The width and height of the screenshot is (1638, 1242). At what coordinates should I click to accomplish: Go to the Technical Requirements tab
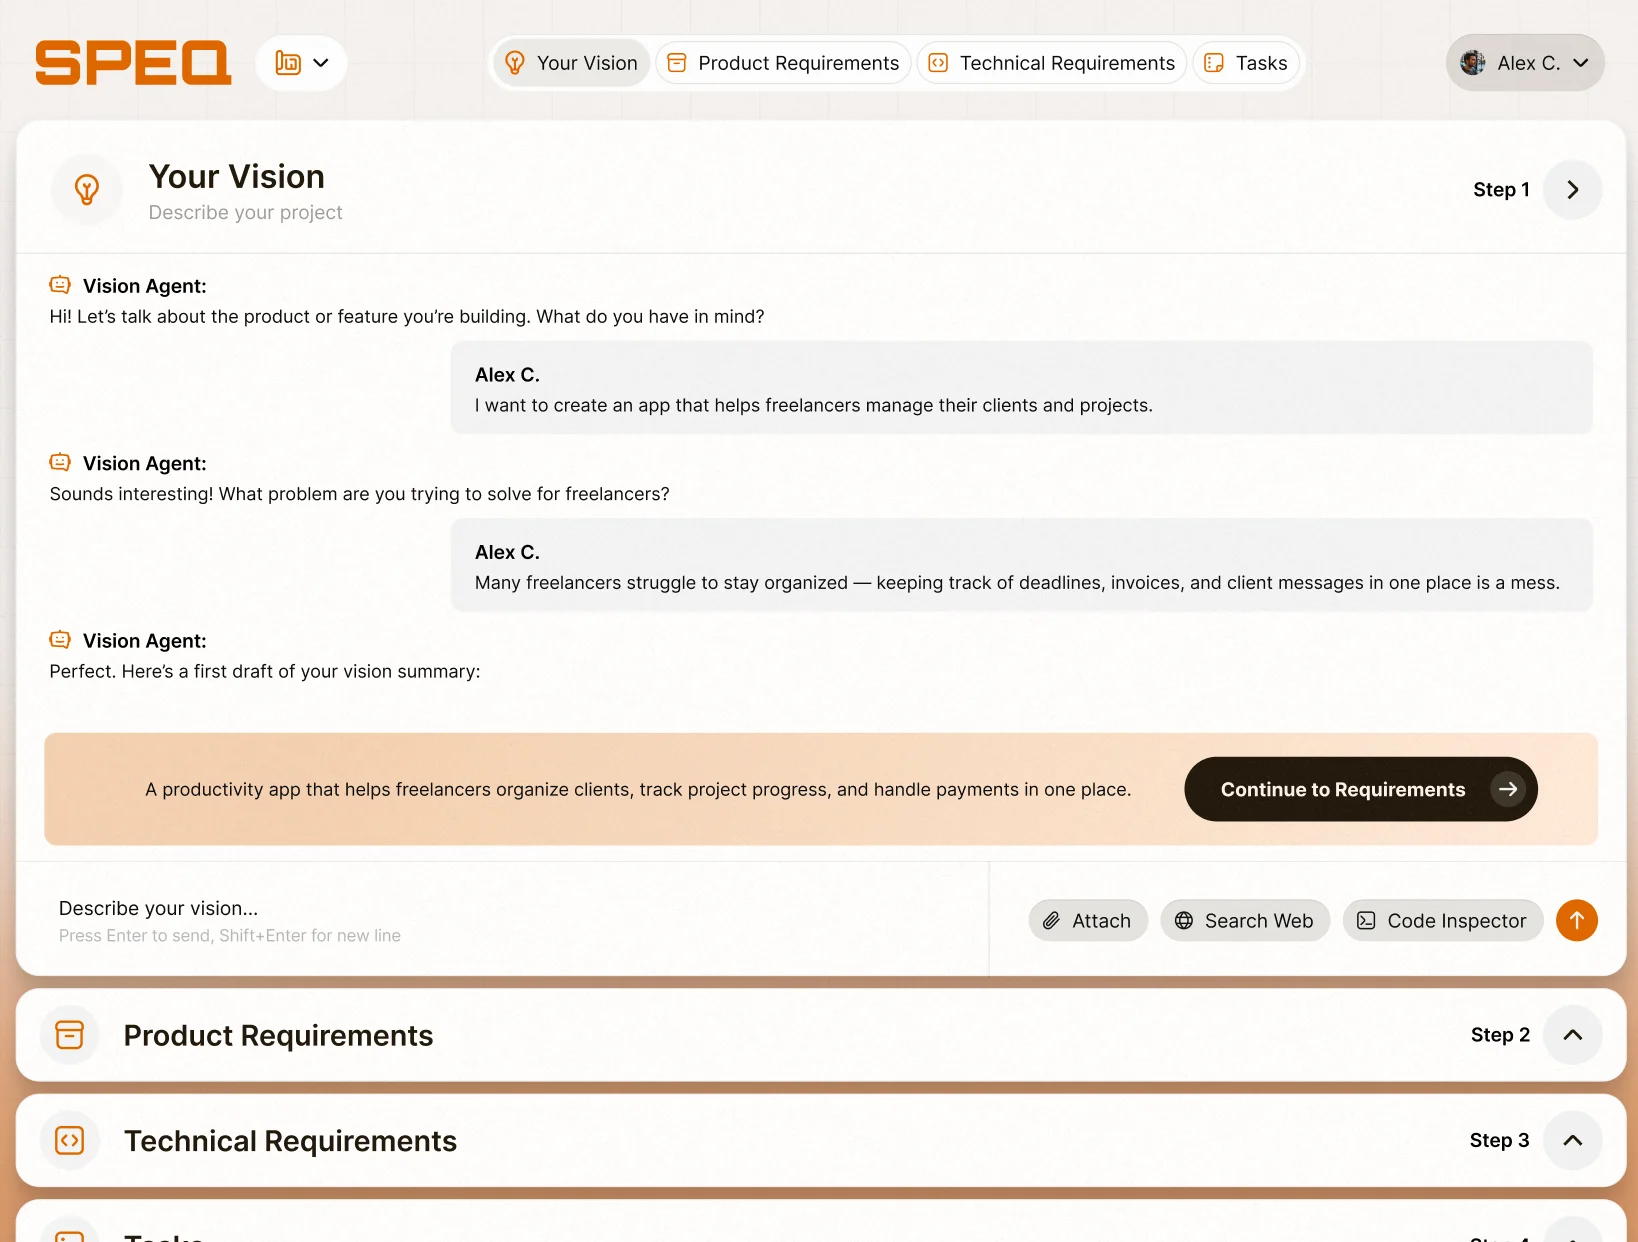[1052, 63]
